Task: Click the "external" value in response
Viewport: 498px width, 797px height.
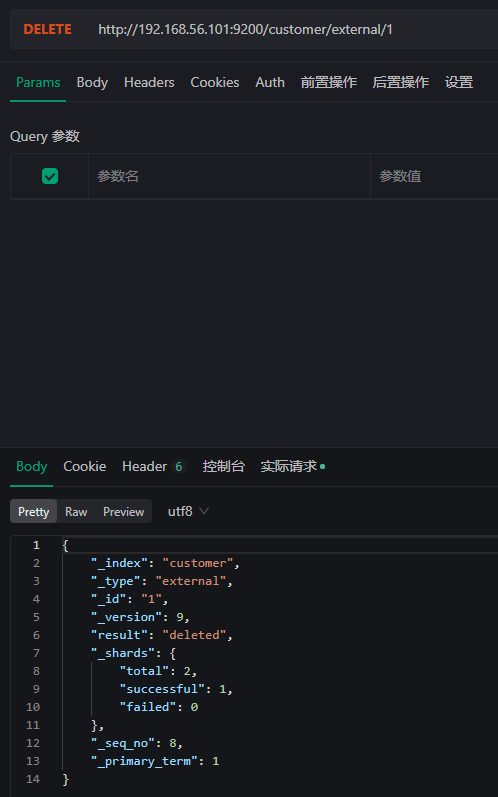Action: click(x=191, y=581)
